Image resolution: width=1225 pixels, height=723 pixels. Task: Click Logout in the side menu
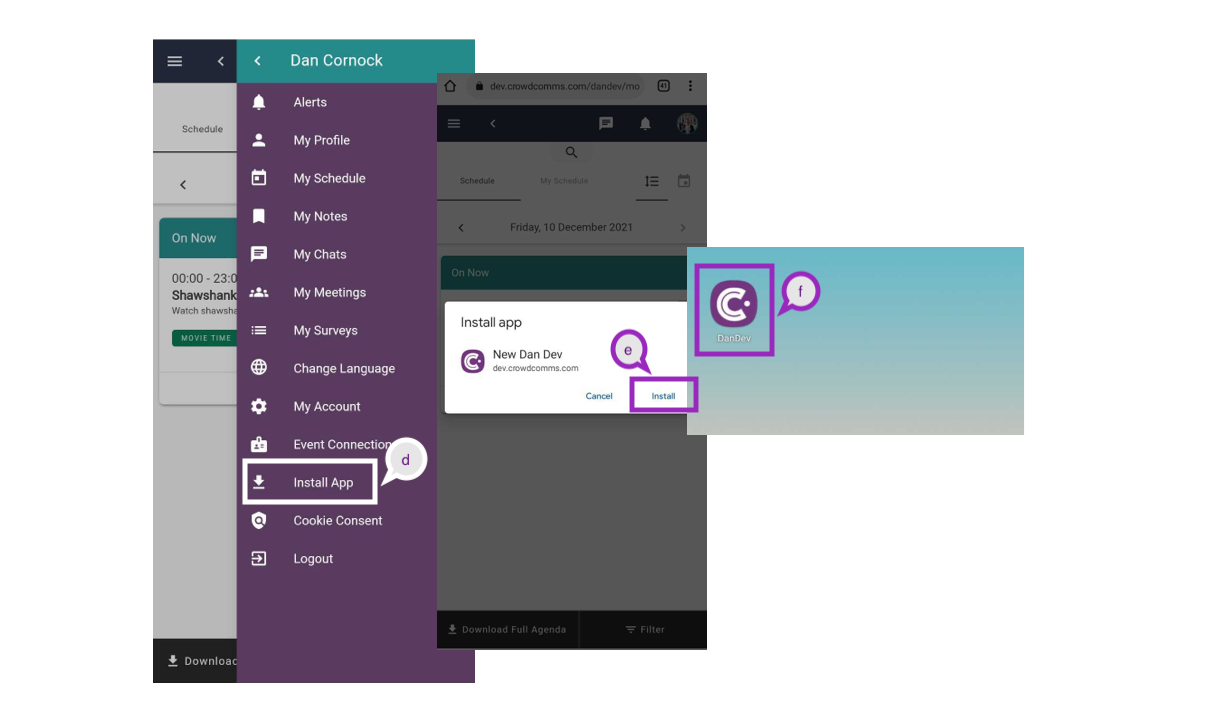click(313, 558)
